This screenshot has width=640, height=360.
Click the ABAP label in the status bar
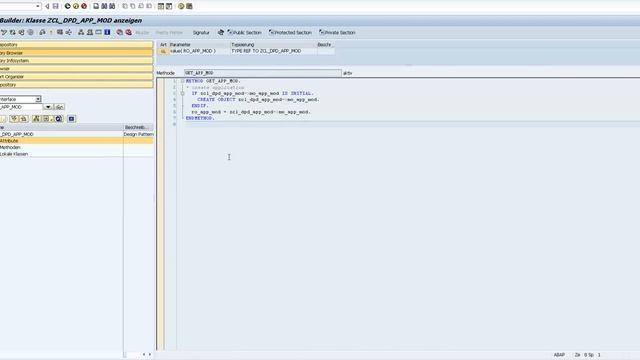click(x=559, y=355)
